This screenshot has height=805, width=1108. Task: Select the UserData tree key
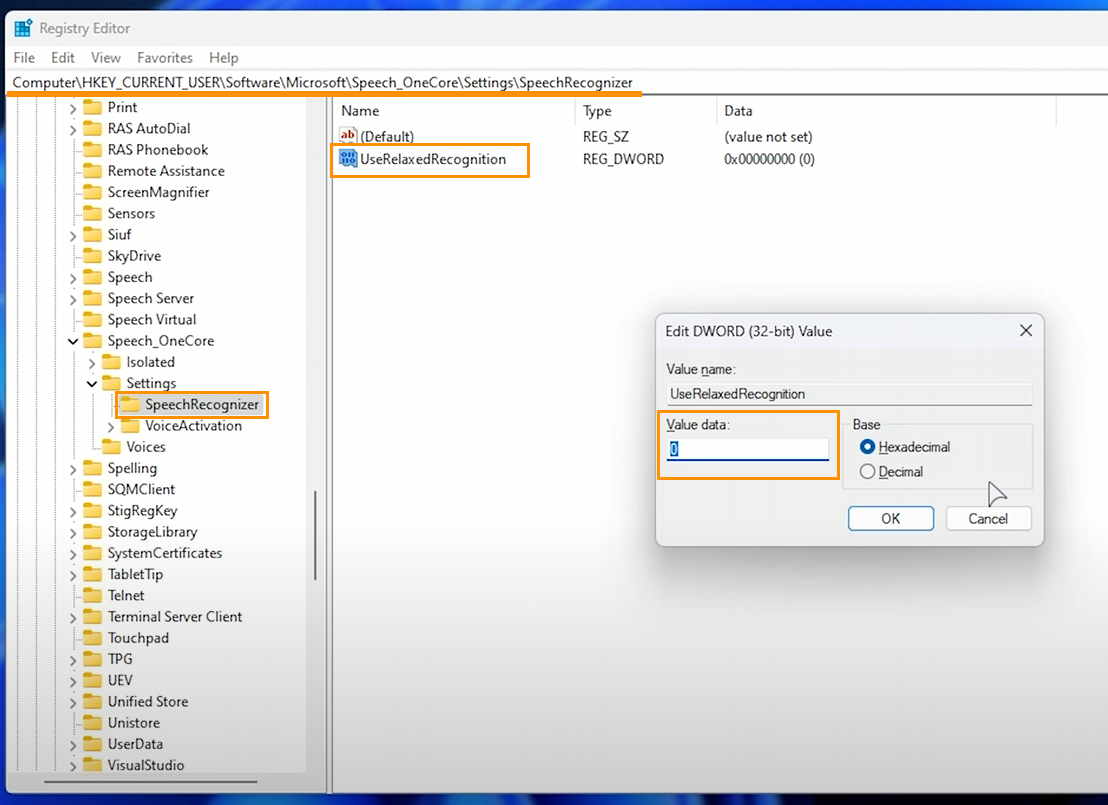[x=135, y=744]
